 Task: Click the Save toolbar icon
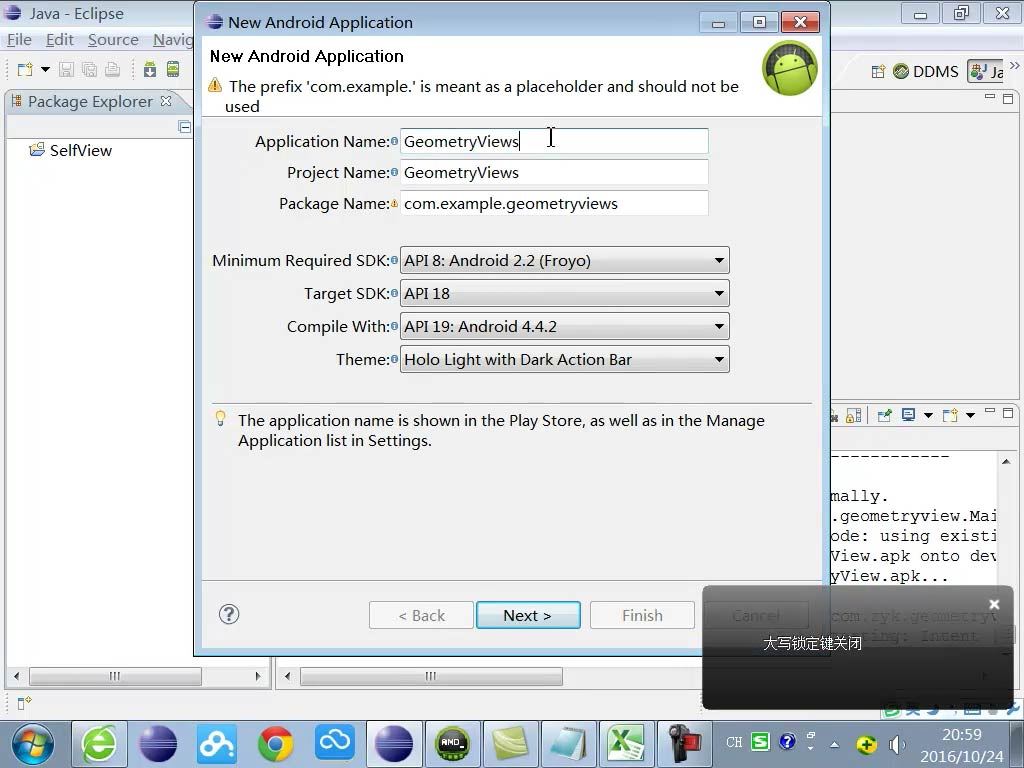[x=66, y=69]
